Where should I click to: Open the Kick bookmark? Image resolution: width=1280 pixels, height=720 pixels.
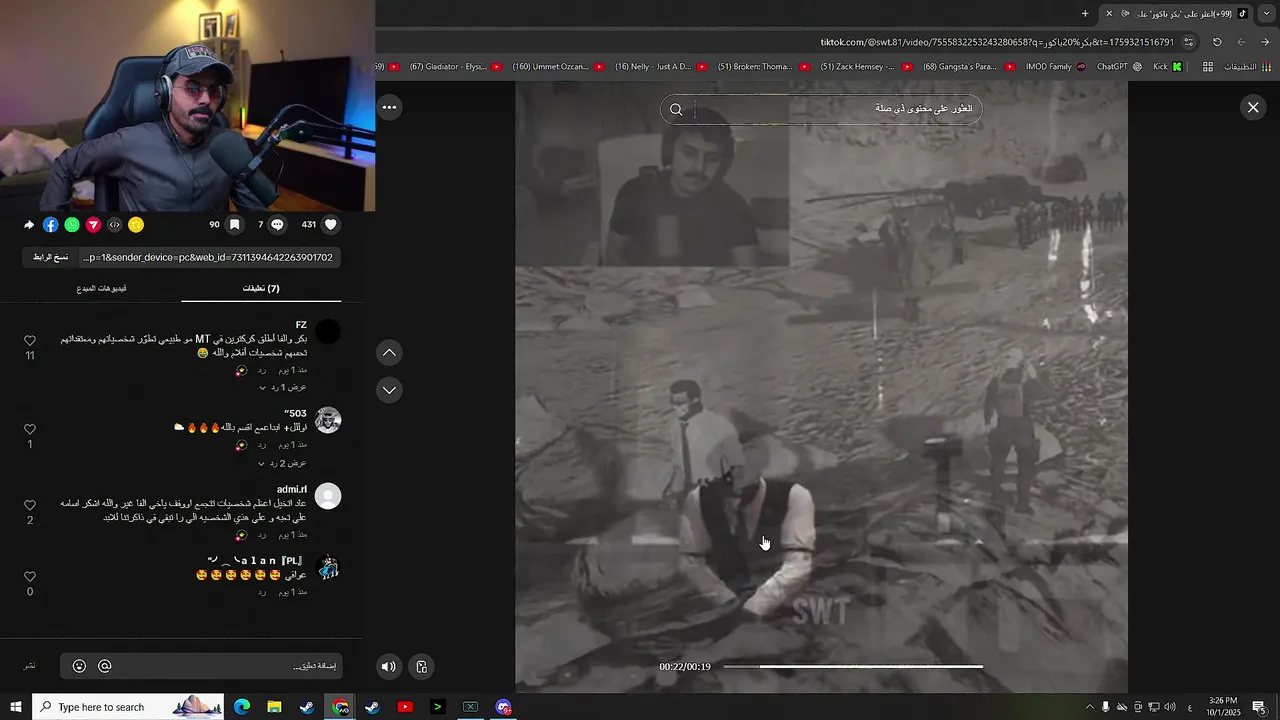tap(1168, 67)
